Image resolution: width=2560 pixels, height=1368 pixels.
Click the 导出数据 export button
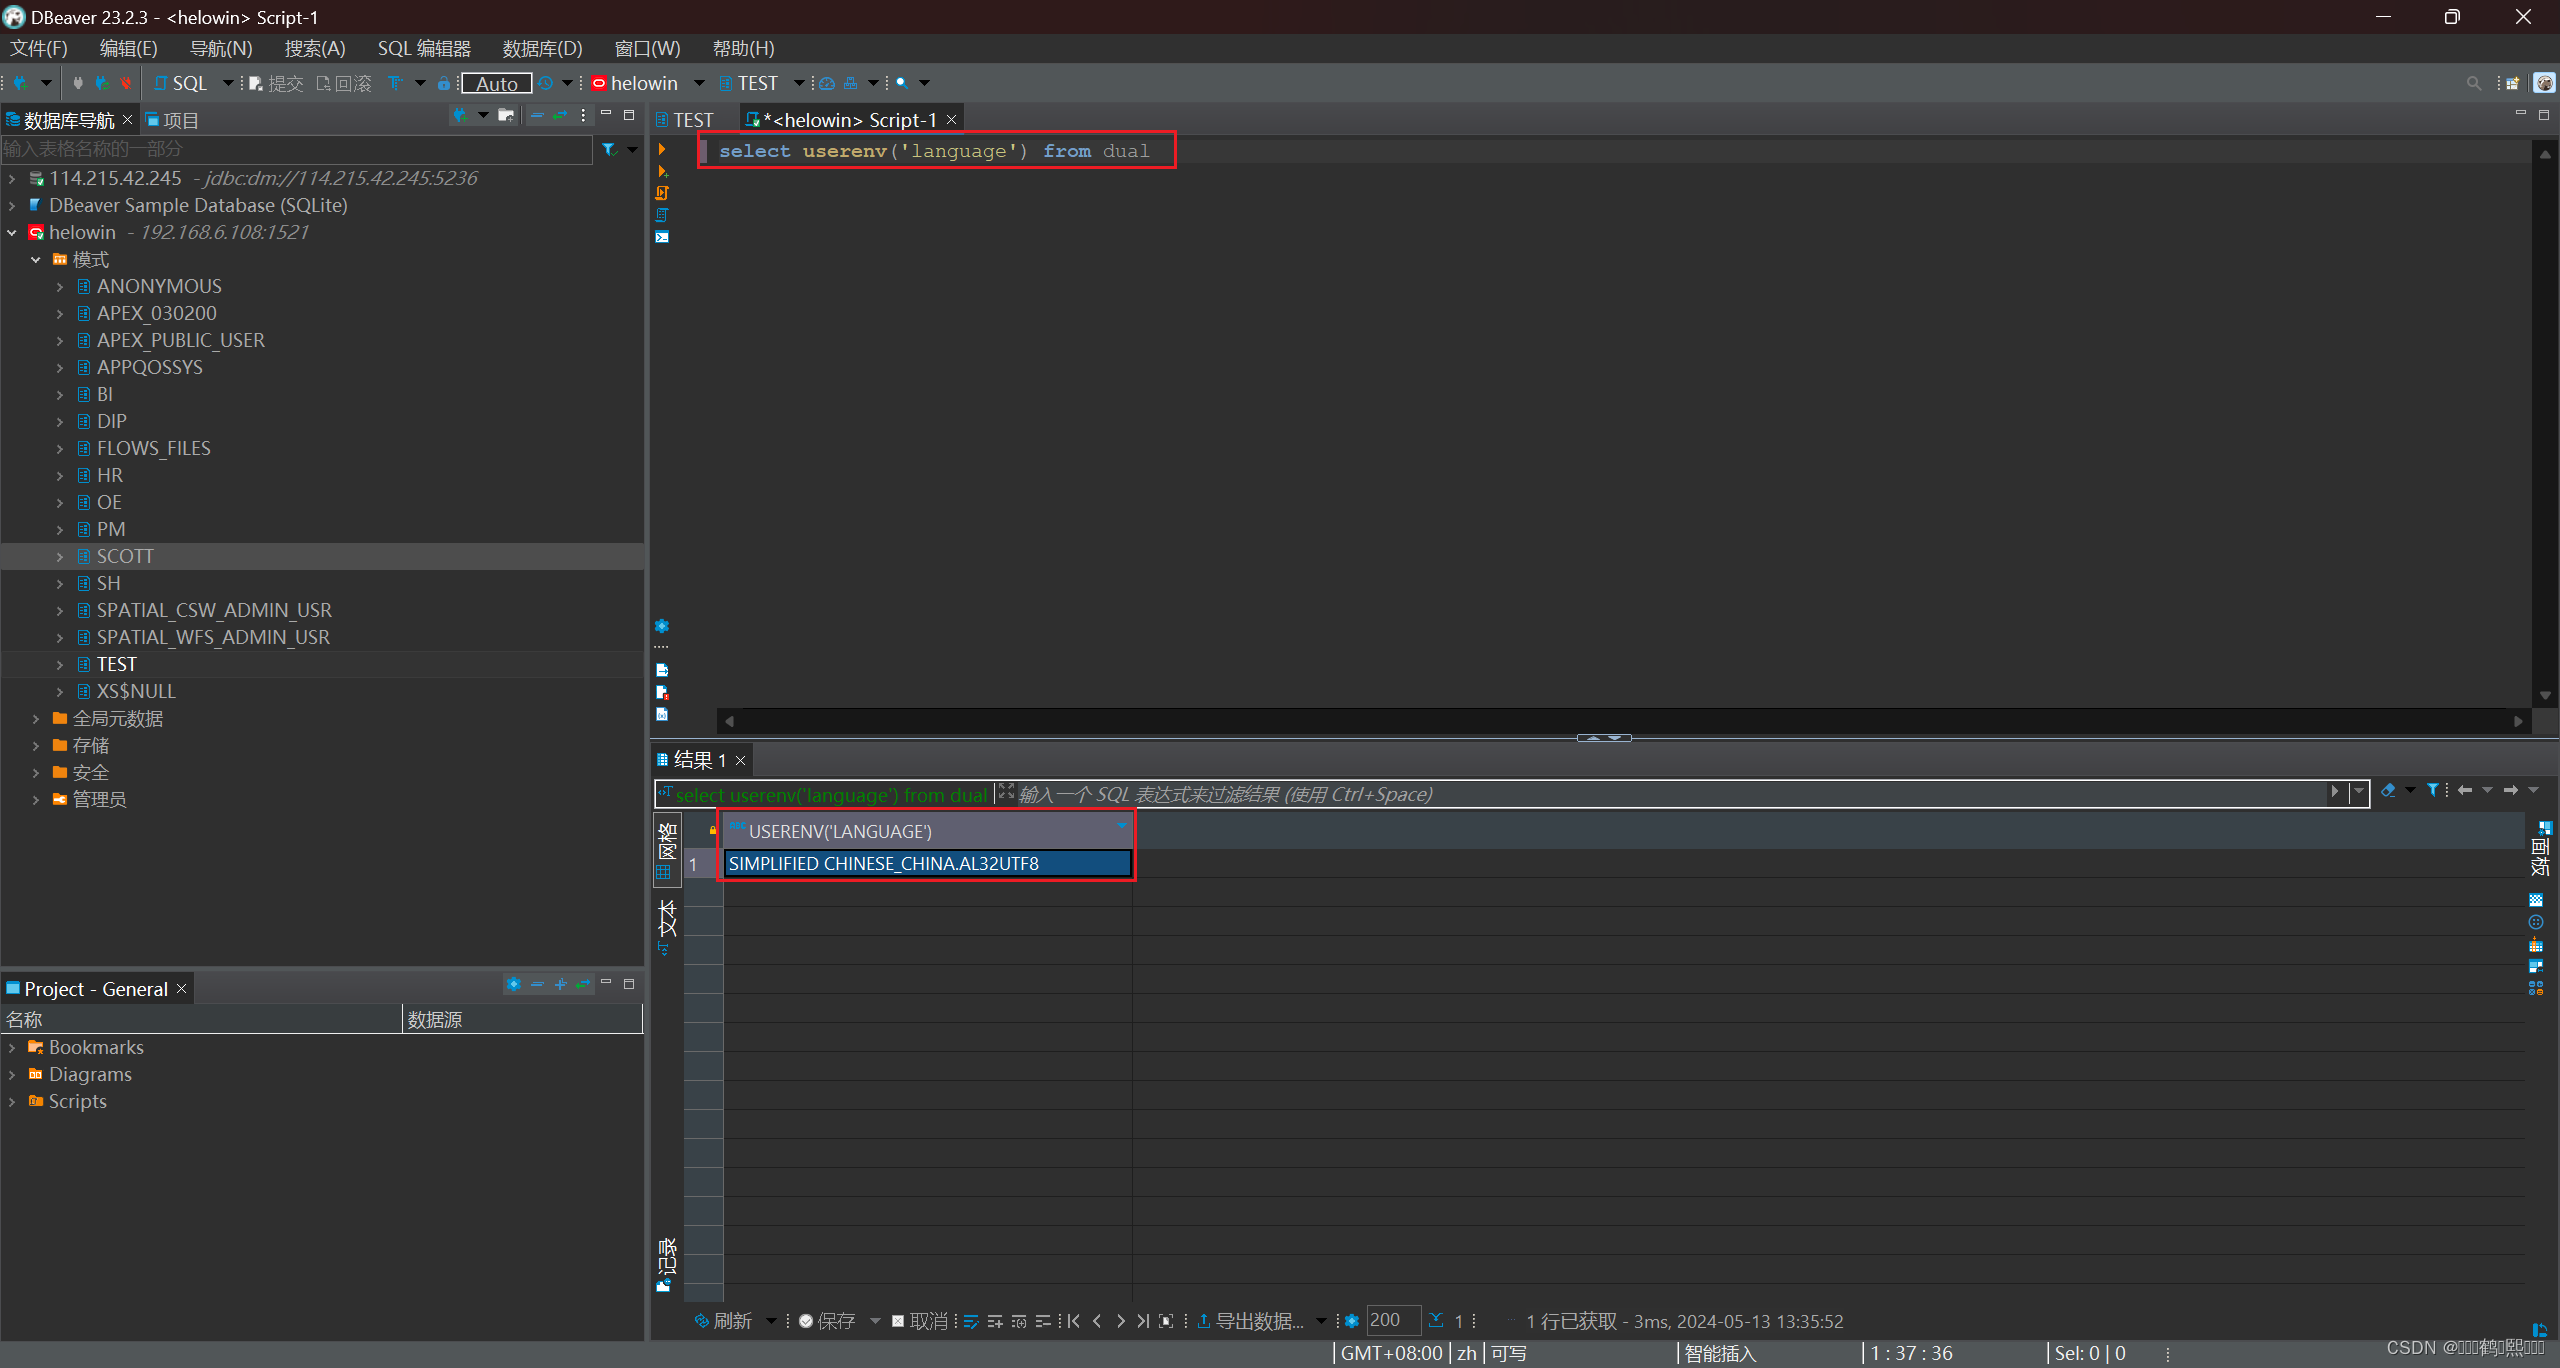(x=1251, y=1321)
